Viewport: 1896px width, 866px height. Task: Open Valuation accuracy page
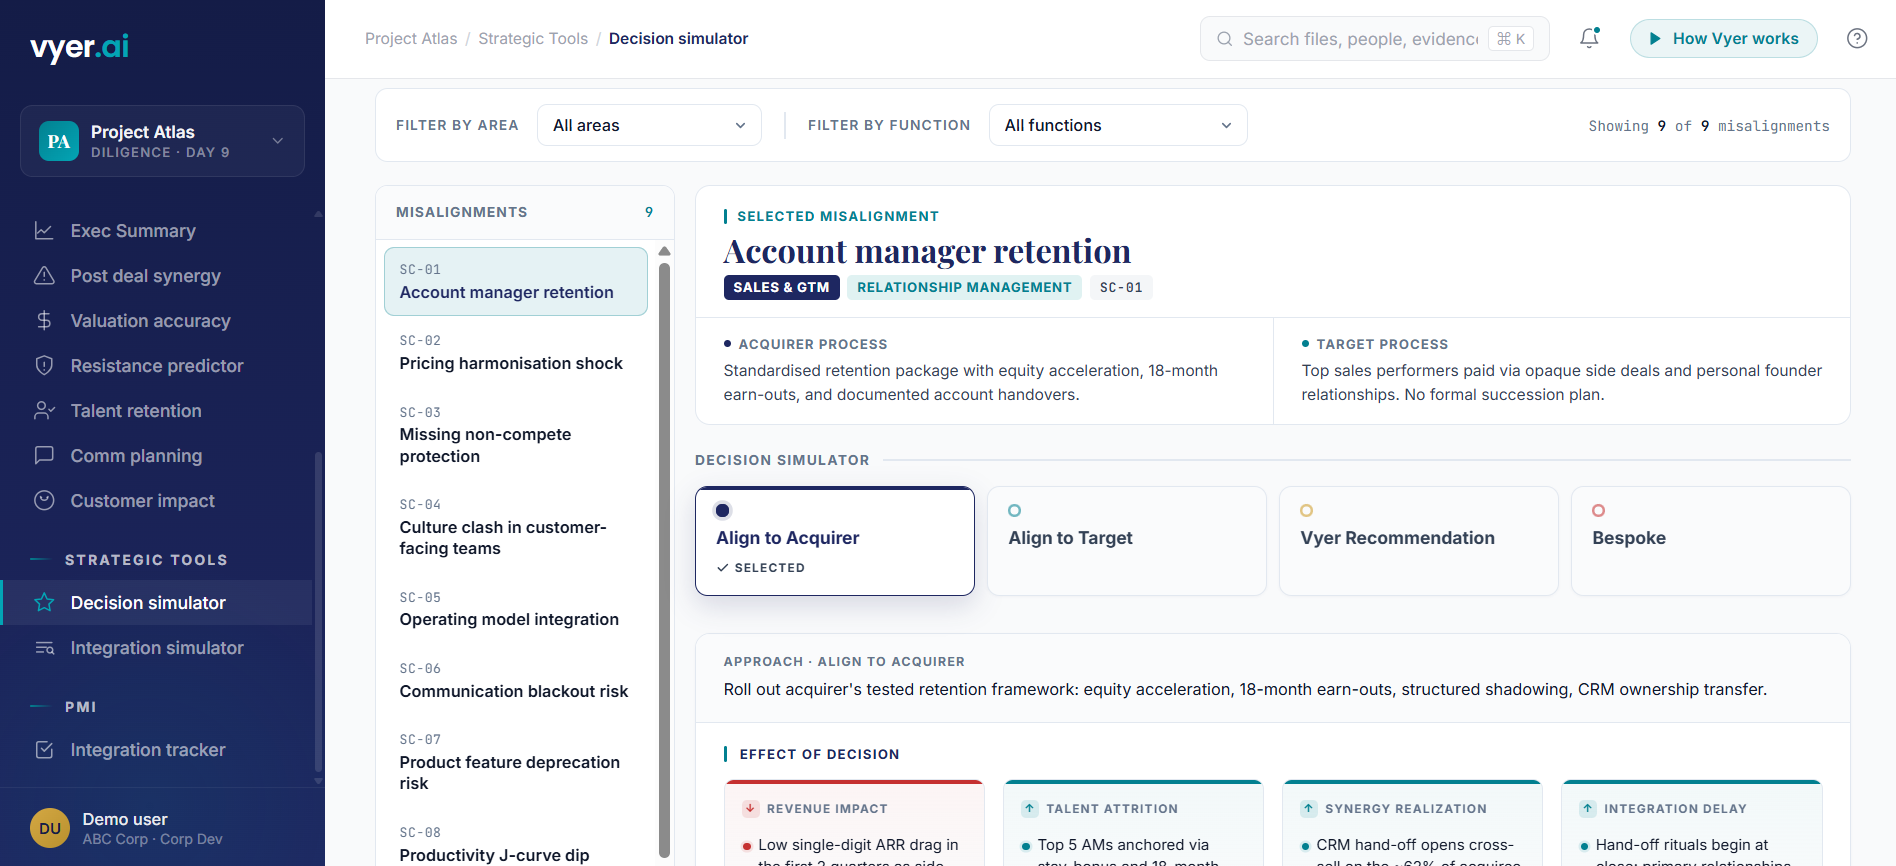pos(158,321)
